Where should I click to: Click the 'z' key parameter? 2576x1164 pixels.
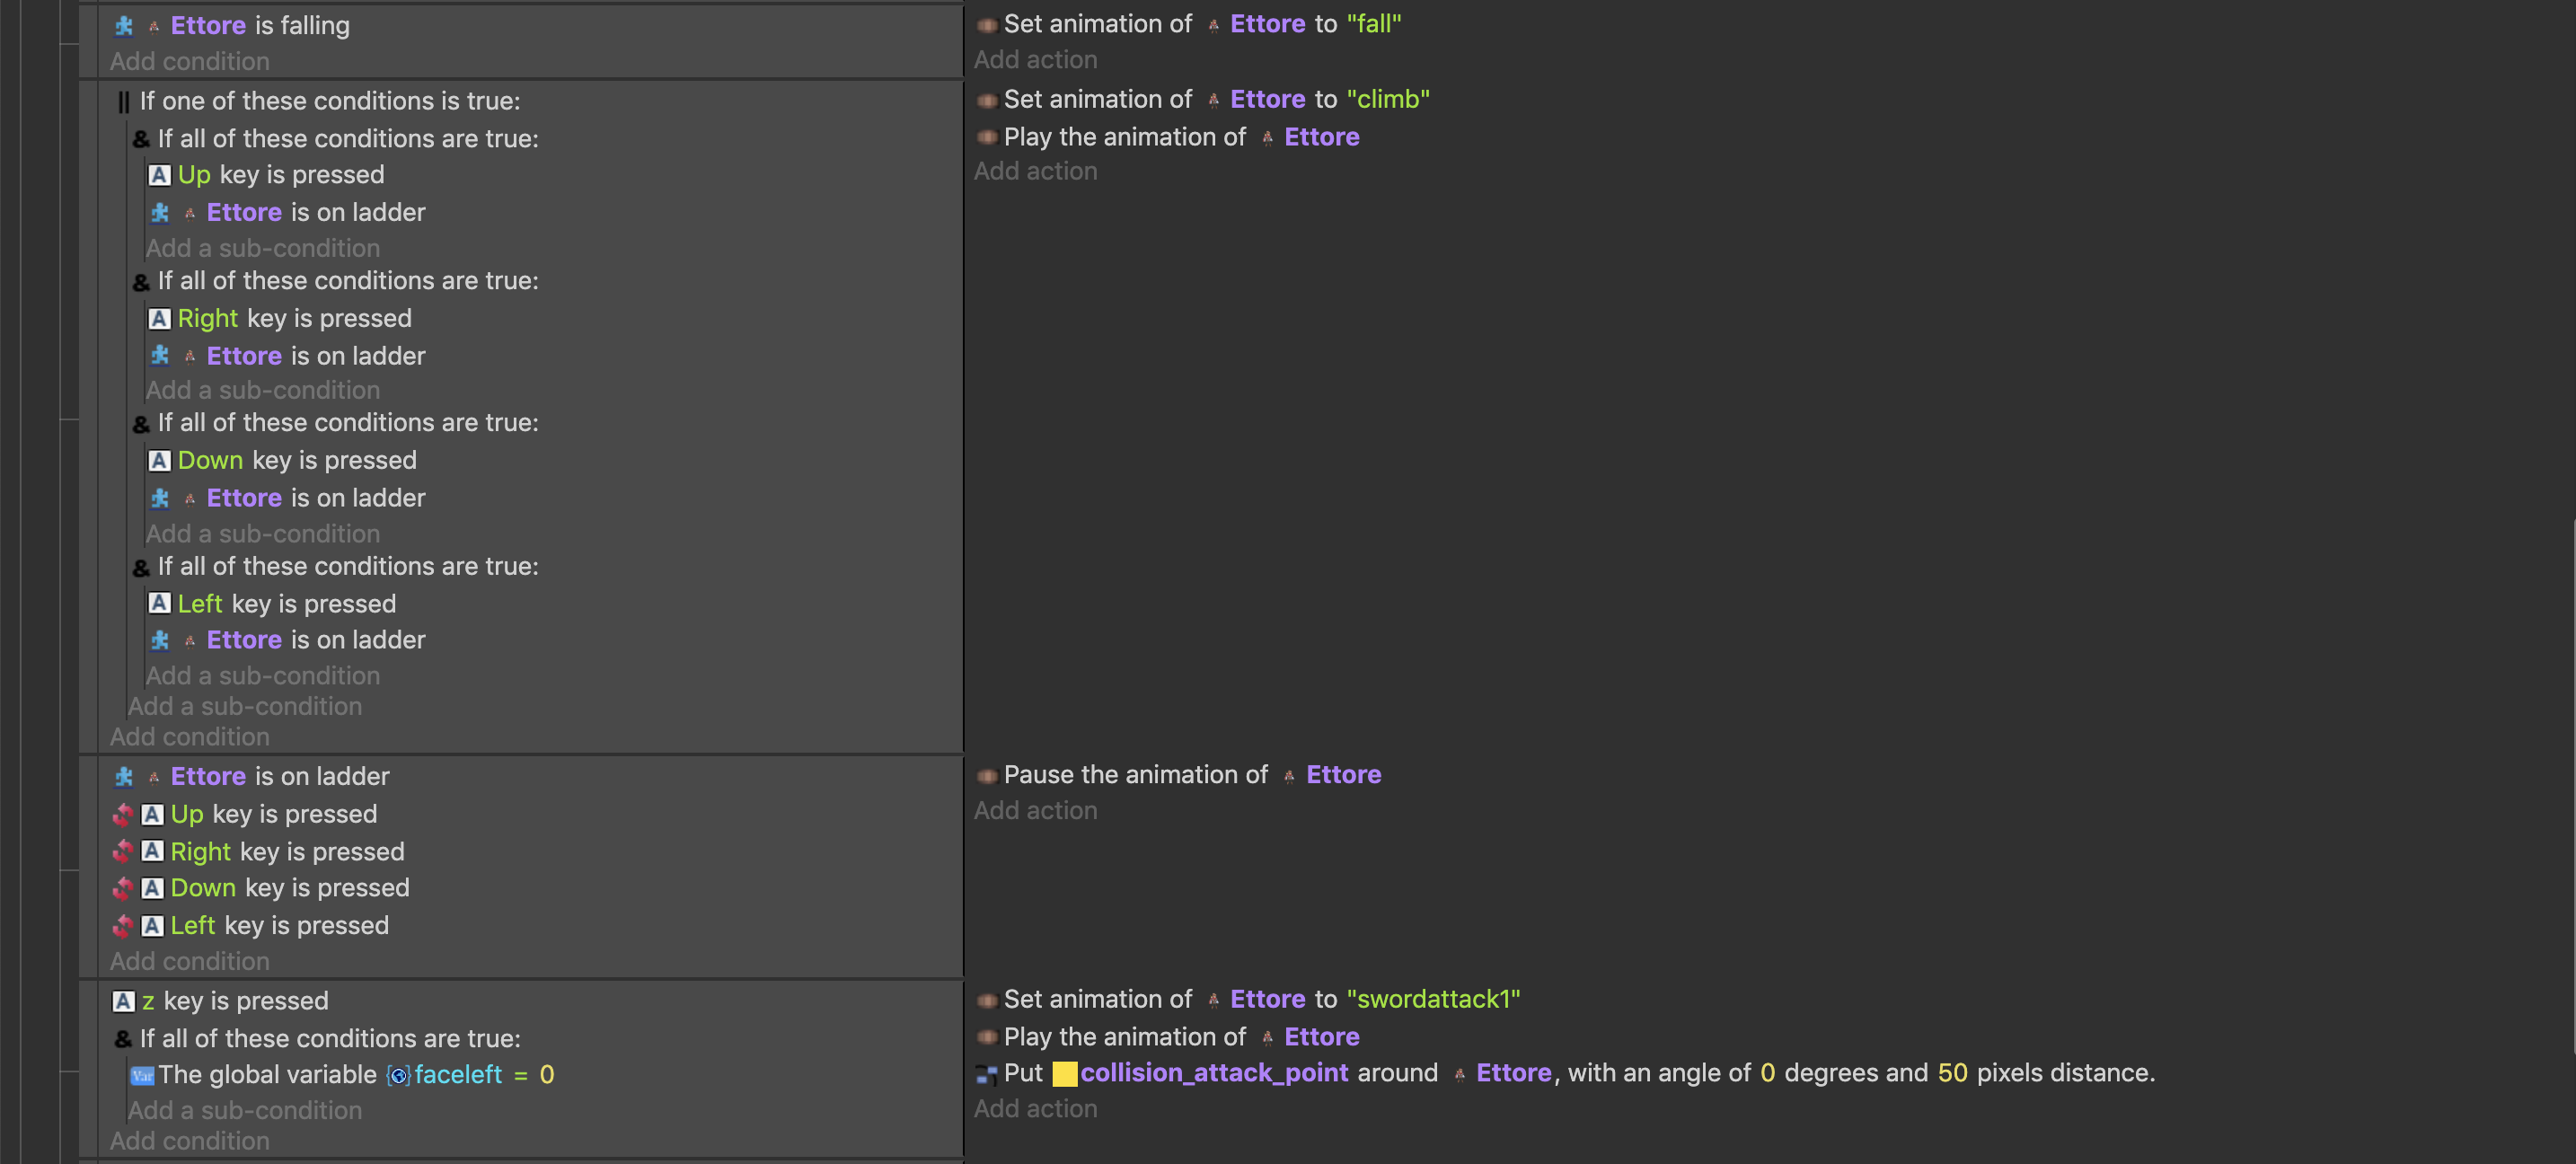coord(148,1002)
